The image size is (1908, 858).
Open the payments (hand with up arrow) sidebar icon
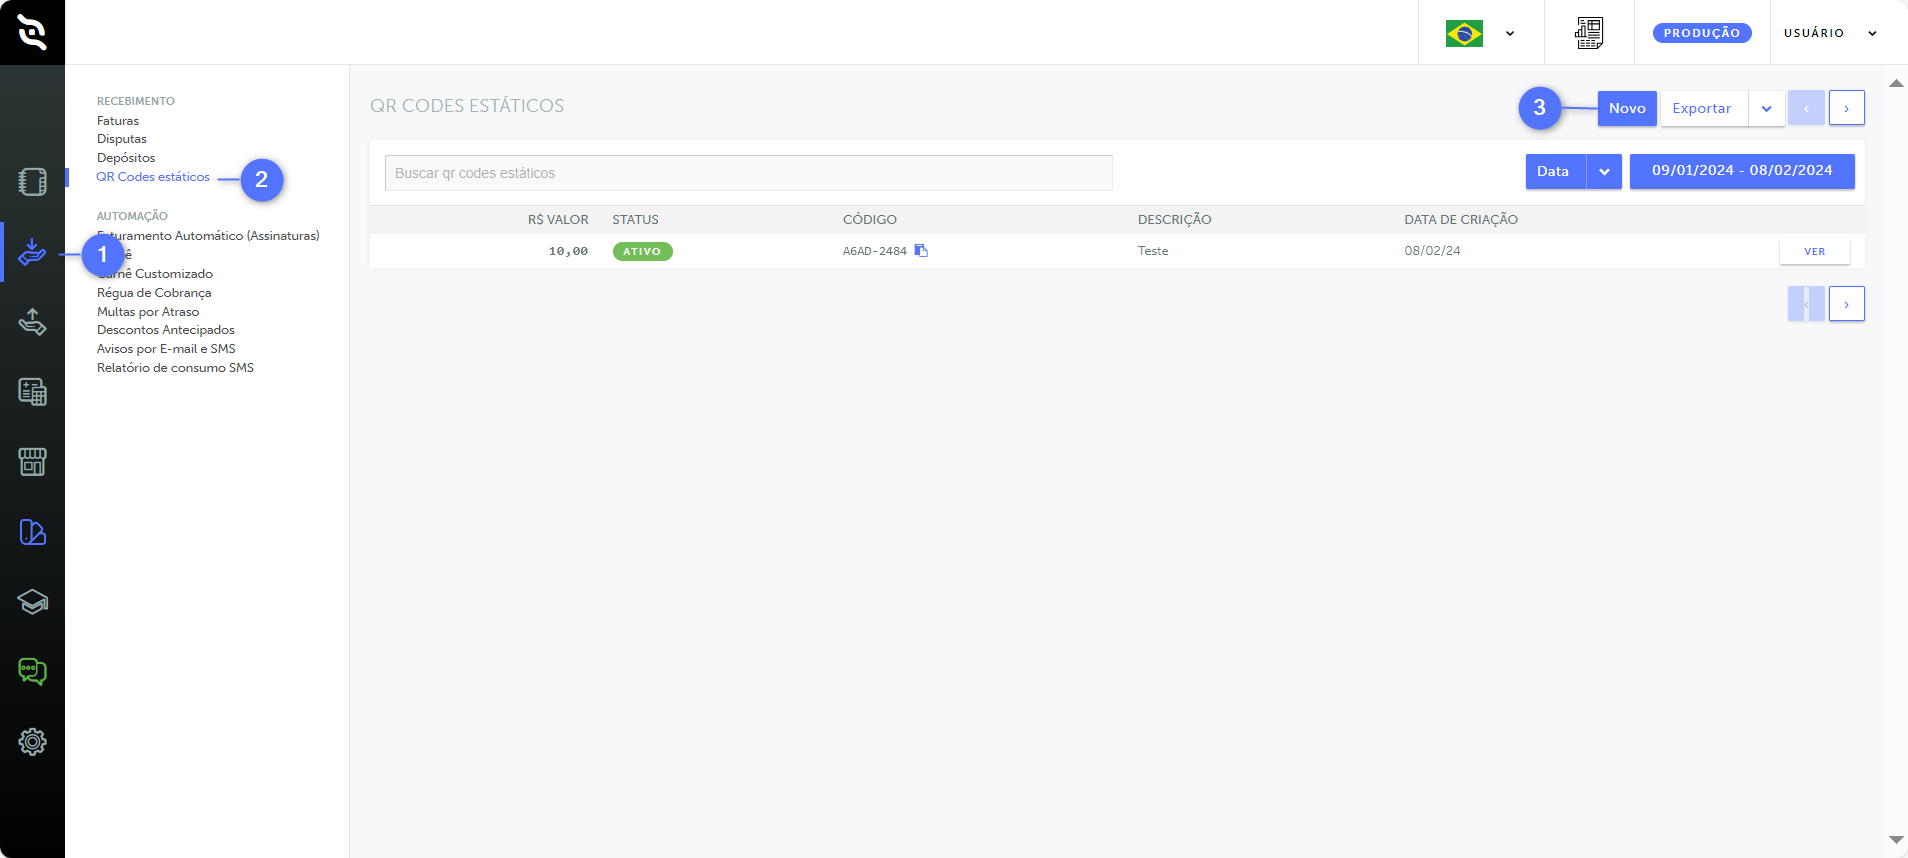click(x=32, y=322)
